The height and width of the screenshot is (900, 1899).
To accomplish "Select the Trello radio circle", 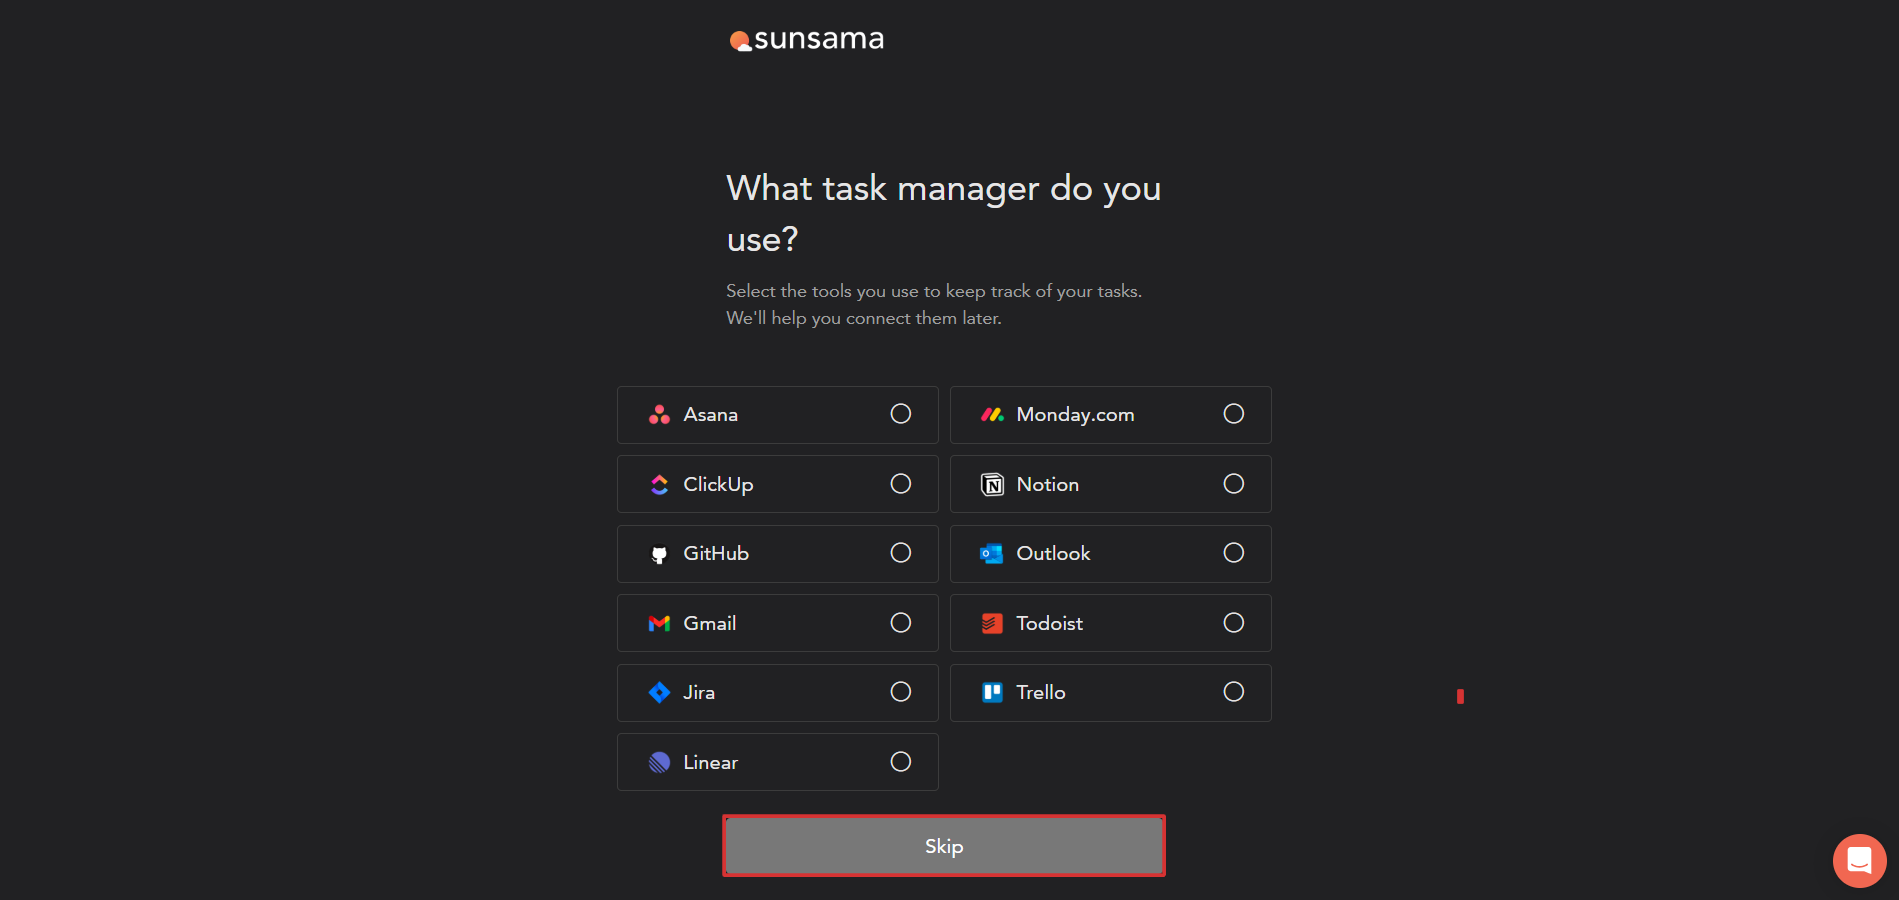I will point(1234,692).
